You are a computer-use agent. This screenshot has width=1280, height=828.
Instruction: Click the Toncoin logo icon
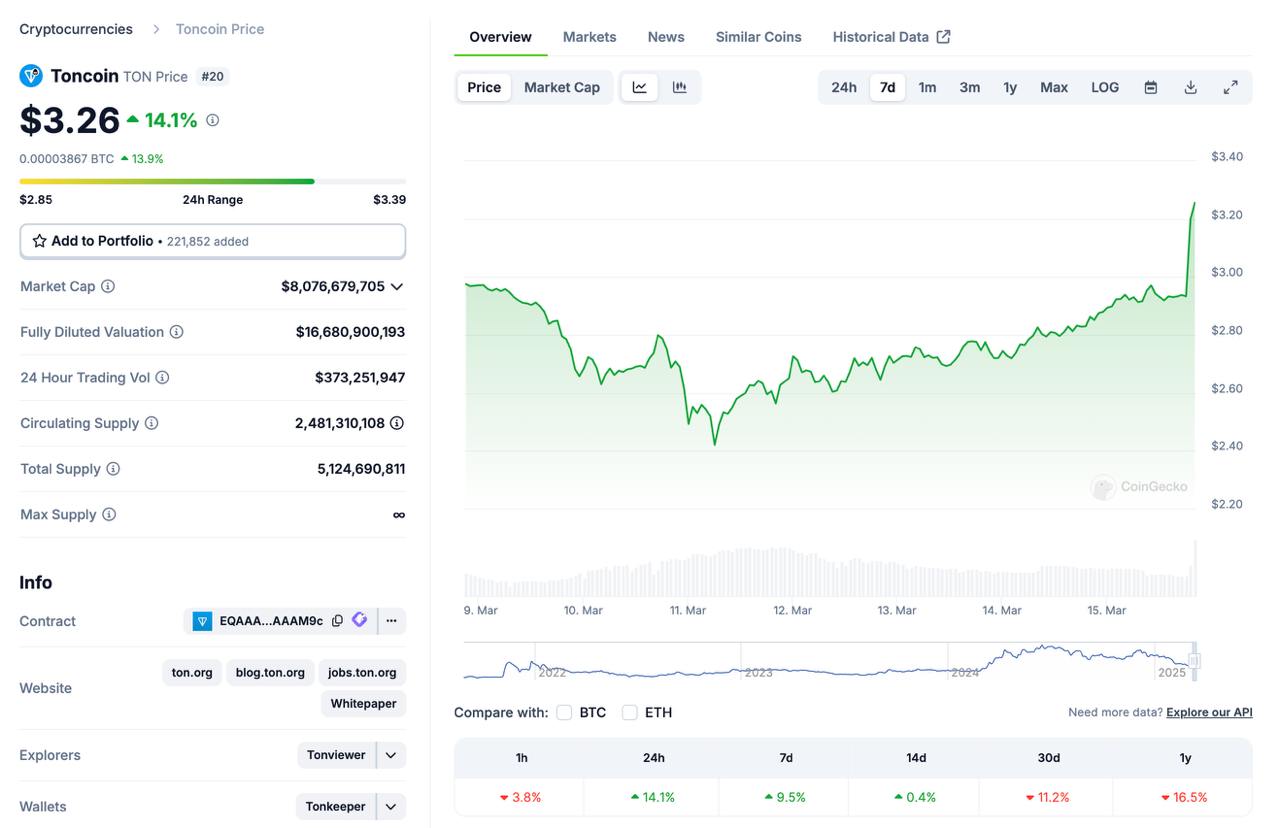pyautogui.click(x=31, y=76)
